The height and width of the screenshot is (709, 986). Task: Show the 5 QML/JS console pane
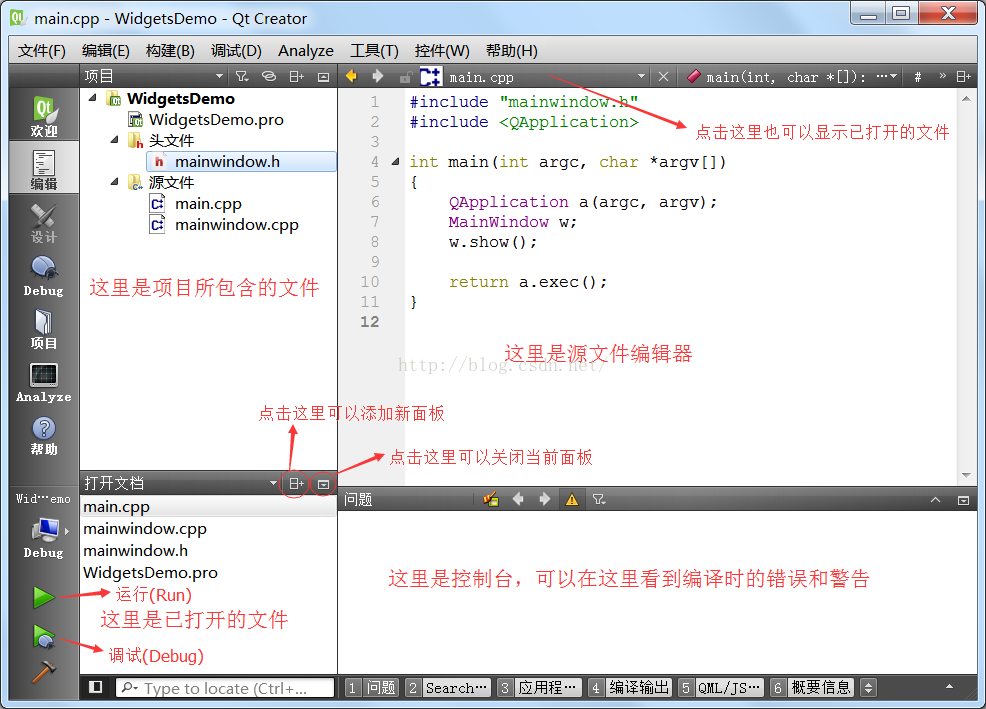tap(721, 688)
